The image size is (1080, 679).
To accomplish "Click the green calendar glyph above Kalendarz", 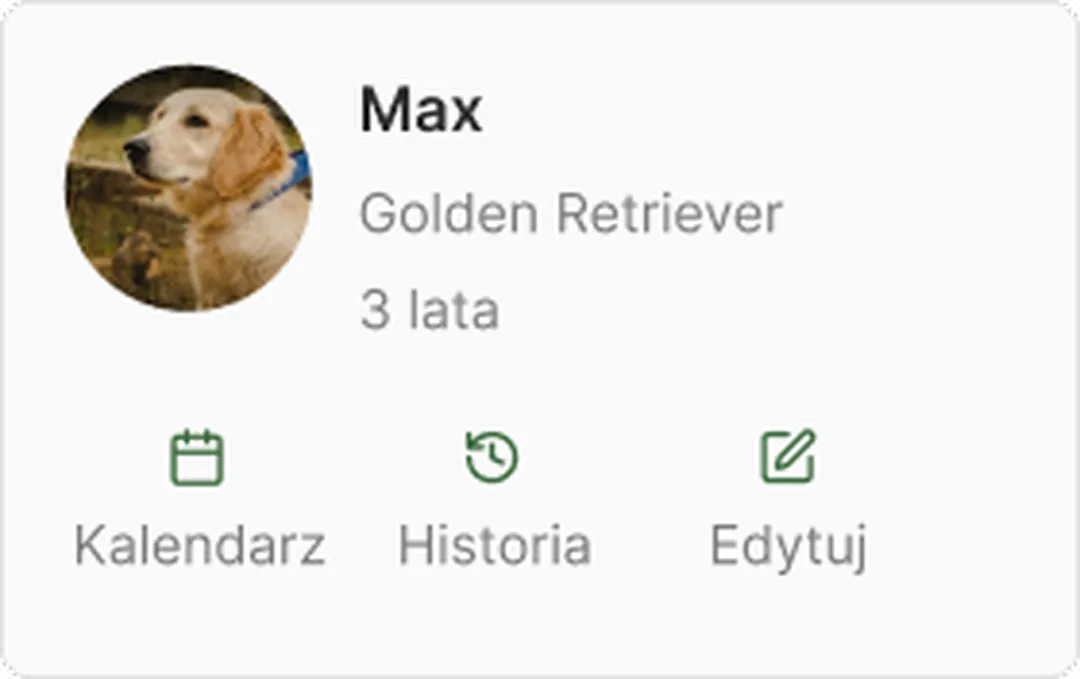I will [x=197, y=458].
